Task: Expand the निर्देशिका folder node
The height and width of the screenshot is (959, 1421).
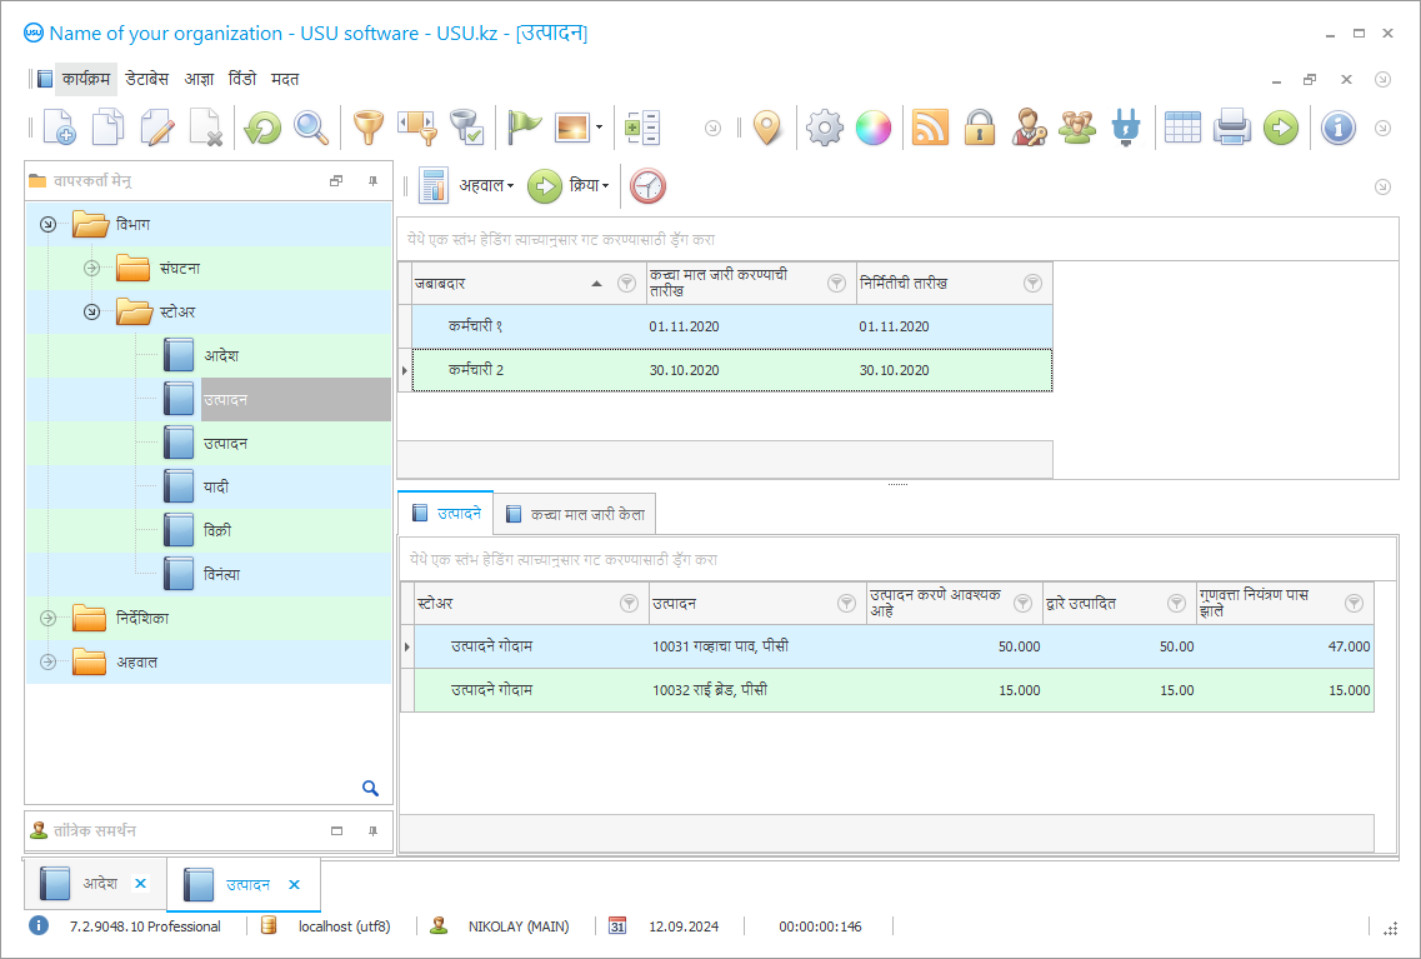Action: pyautogui.click(x=48, y=618)
